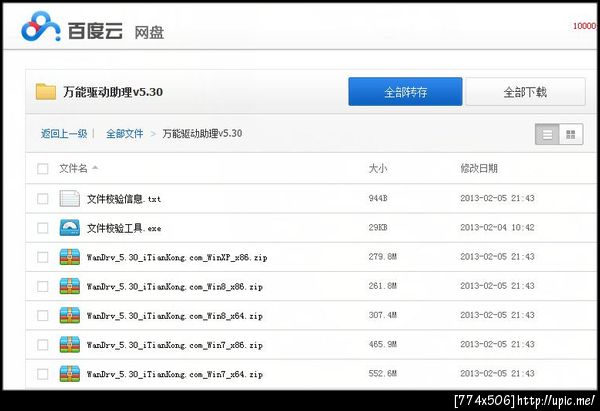600x411 pixels.
Task: Click the 全部转存 button
Action: [x=405, y=92]
